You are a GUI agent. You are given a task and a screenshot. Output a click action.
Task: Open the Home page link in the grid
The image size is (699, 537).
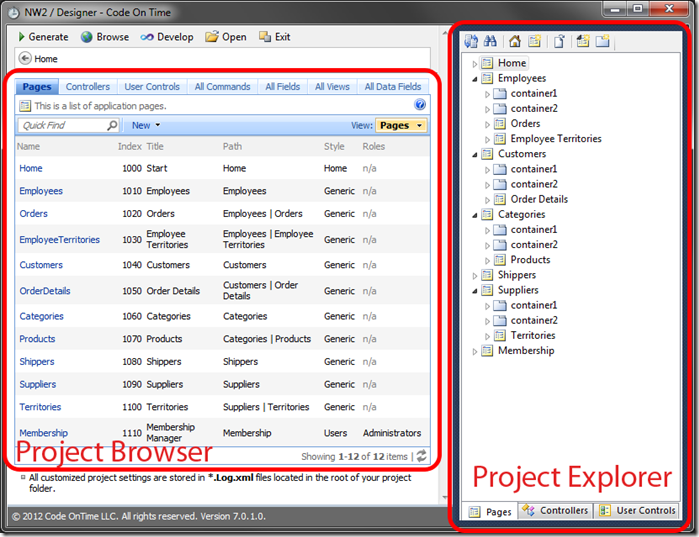(31, 168)
